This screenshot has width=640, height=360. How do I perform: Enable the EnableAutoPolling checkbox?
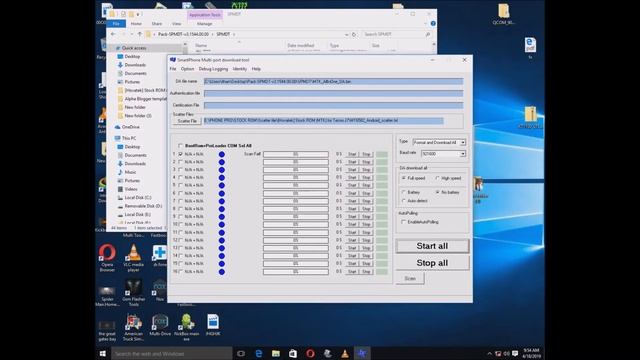[403, 222]
